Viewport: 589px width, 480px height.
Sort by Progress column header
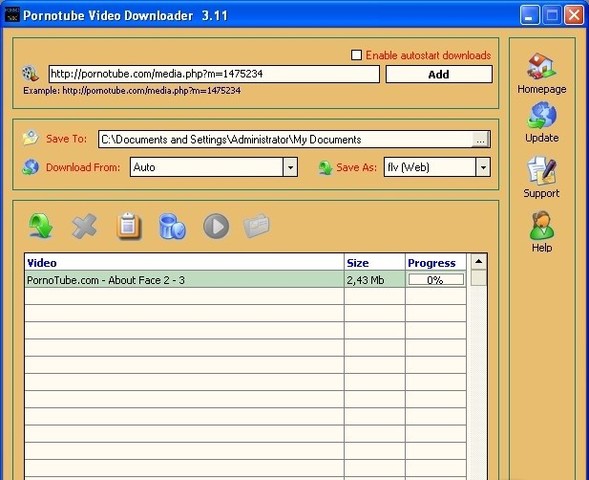click(436, 263)
